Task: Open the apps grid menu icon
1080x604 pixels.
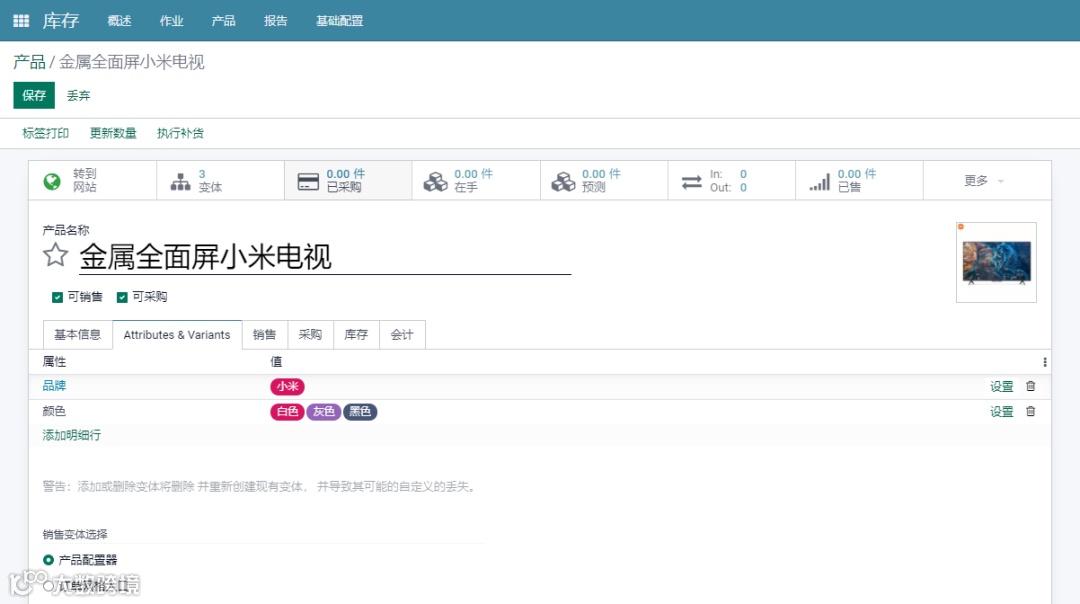Action: 21,21
